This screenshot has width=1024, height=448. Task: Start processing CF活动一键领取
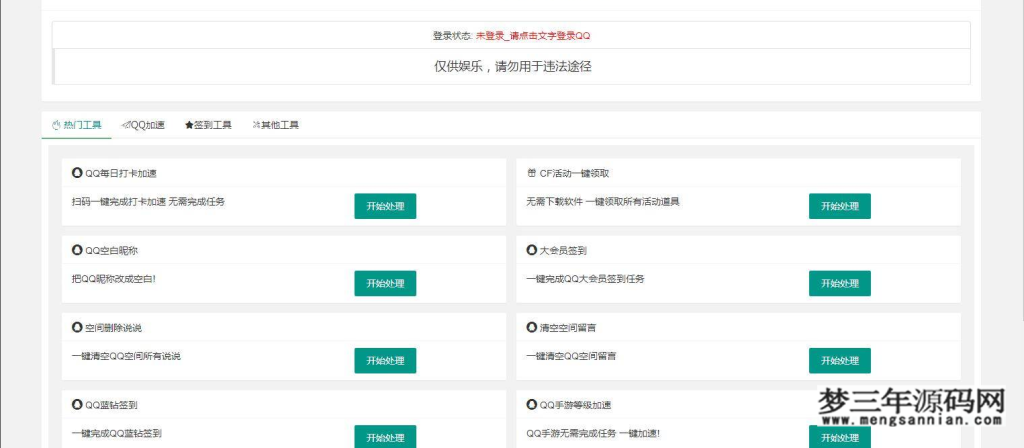coord(839,206)
